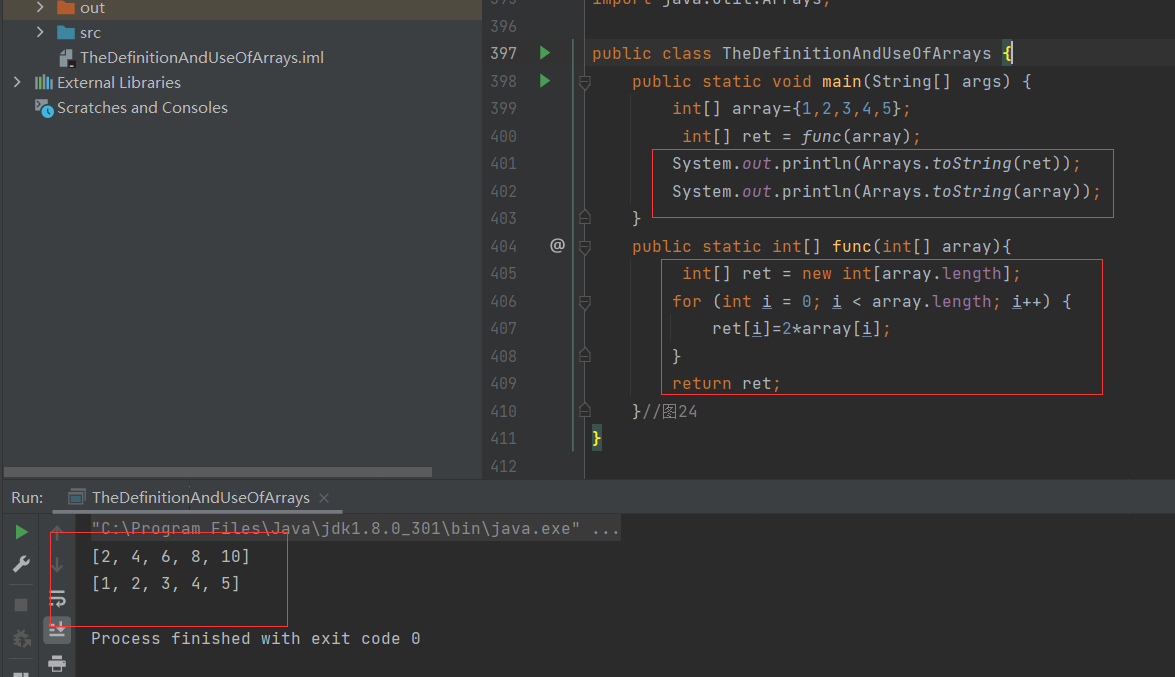Click the fold end marker at line 403

pyautogui.click(x=585, y=217)
